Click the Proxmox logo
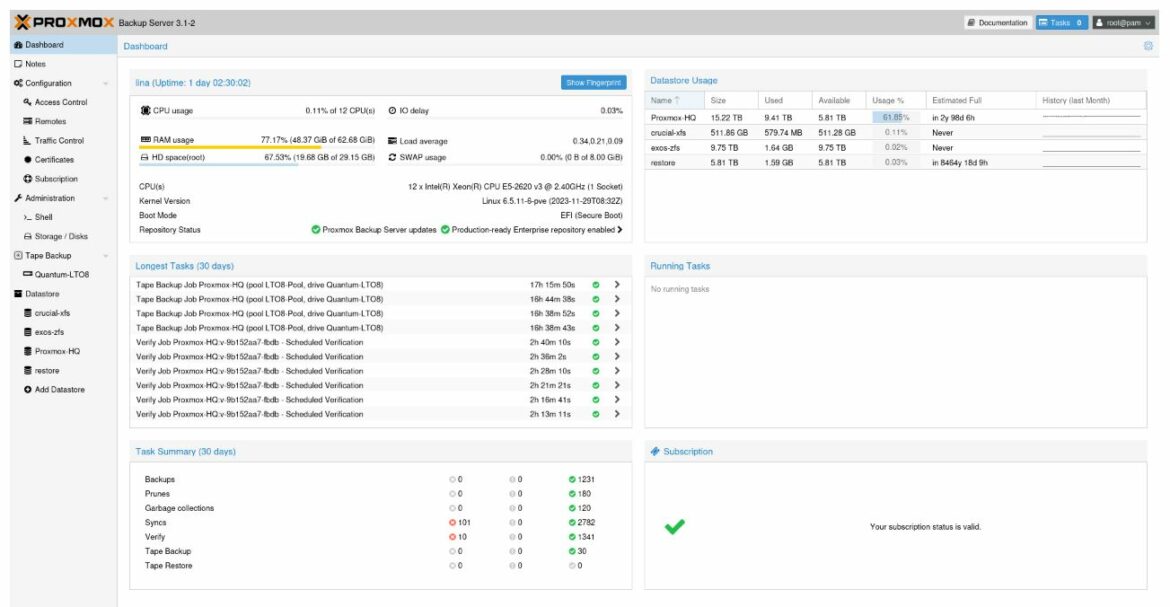The width and height of the screenshot is (1170, 607). pyautogui.click(x=64, y=22)
